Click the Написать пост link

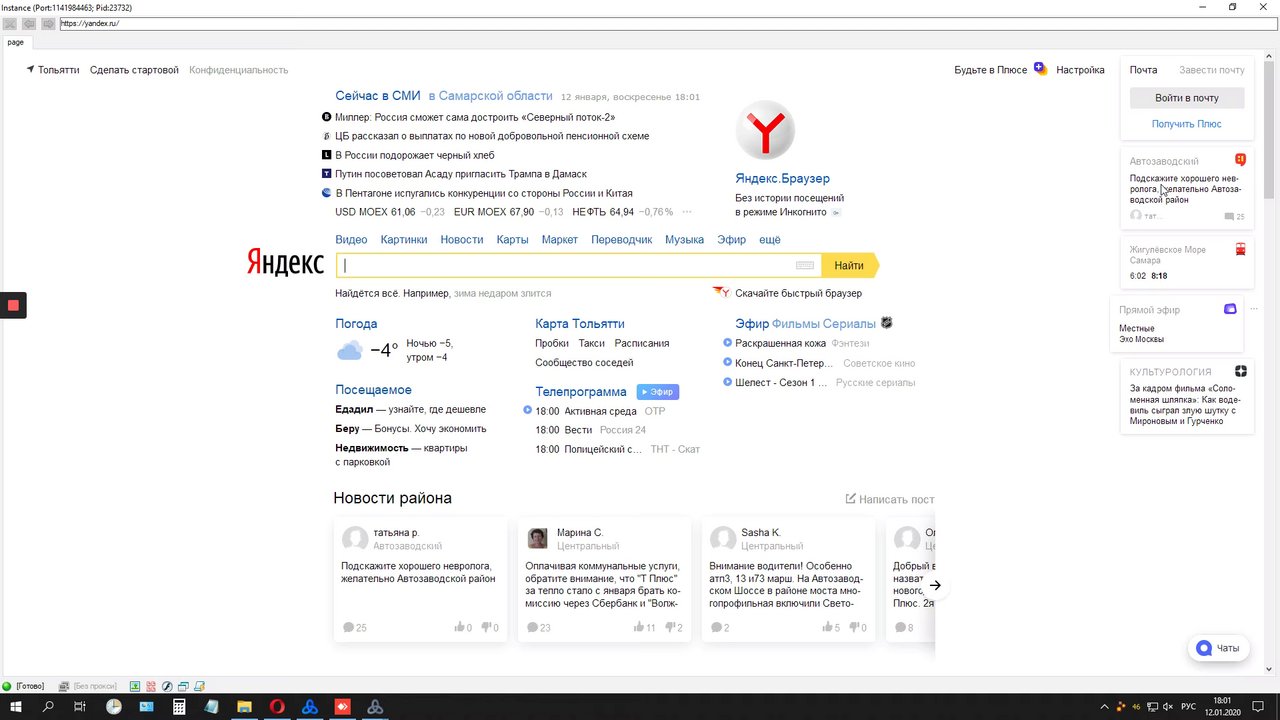890,499
